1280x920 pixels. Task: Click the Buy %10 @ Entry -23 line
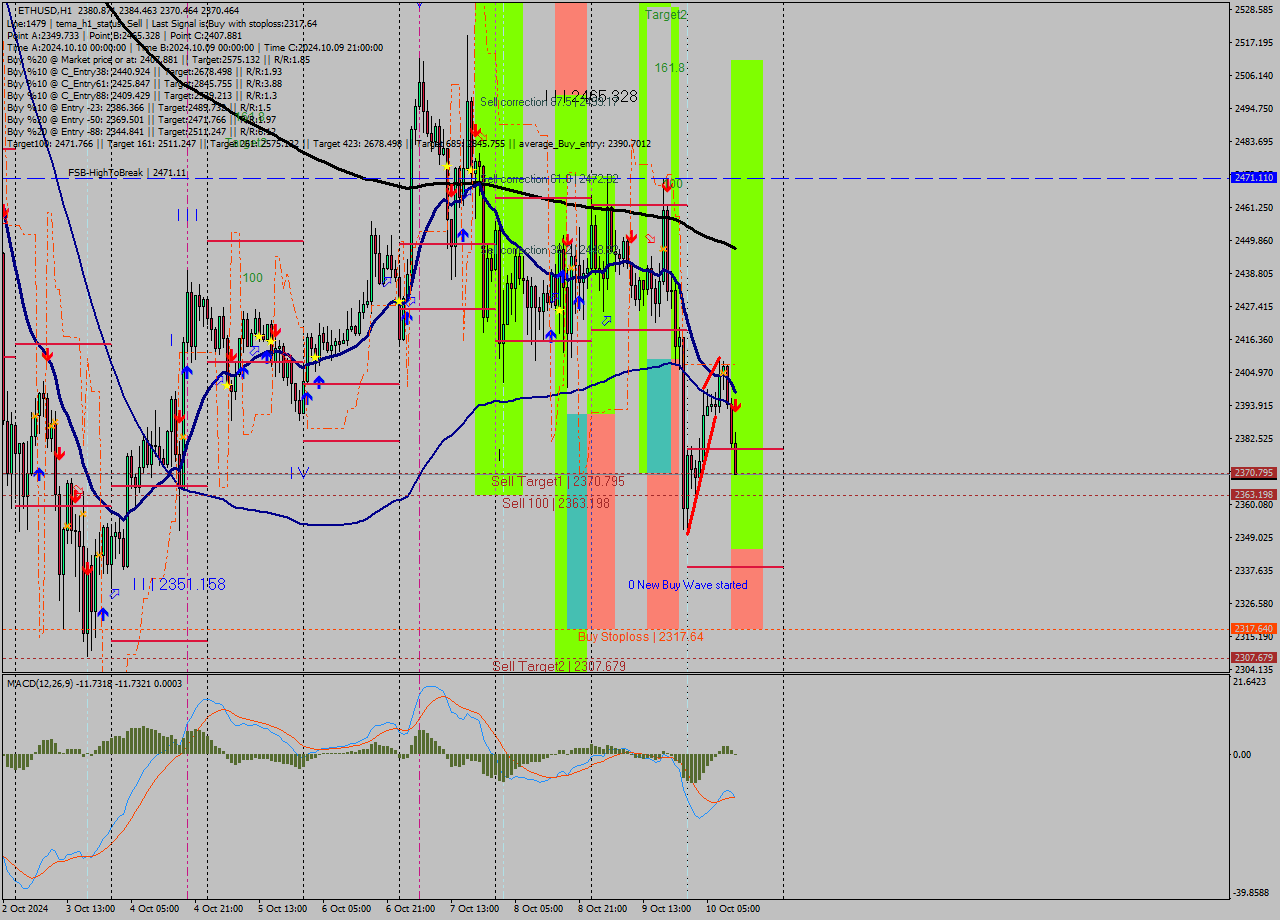click(x=139, y=107)
